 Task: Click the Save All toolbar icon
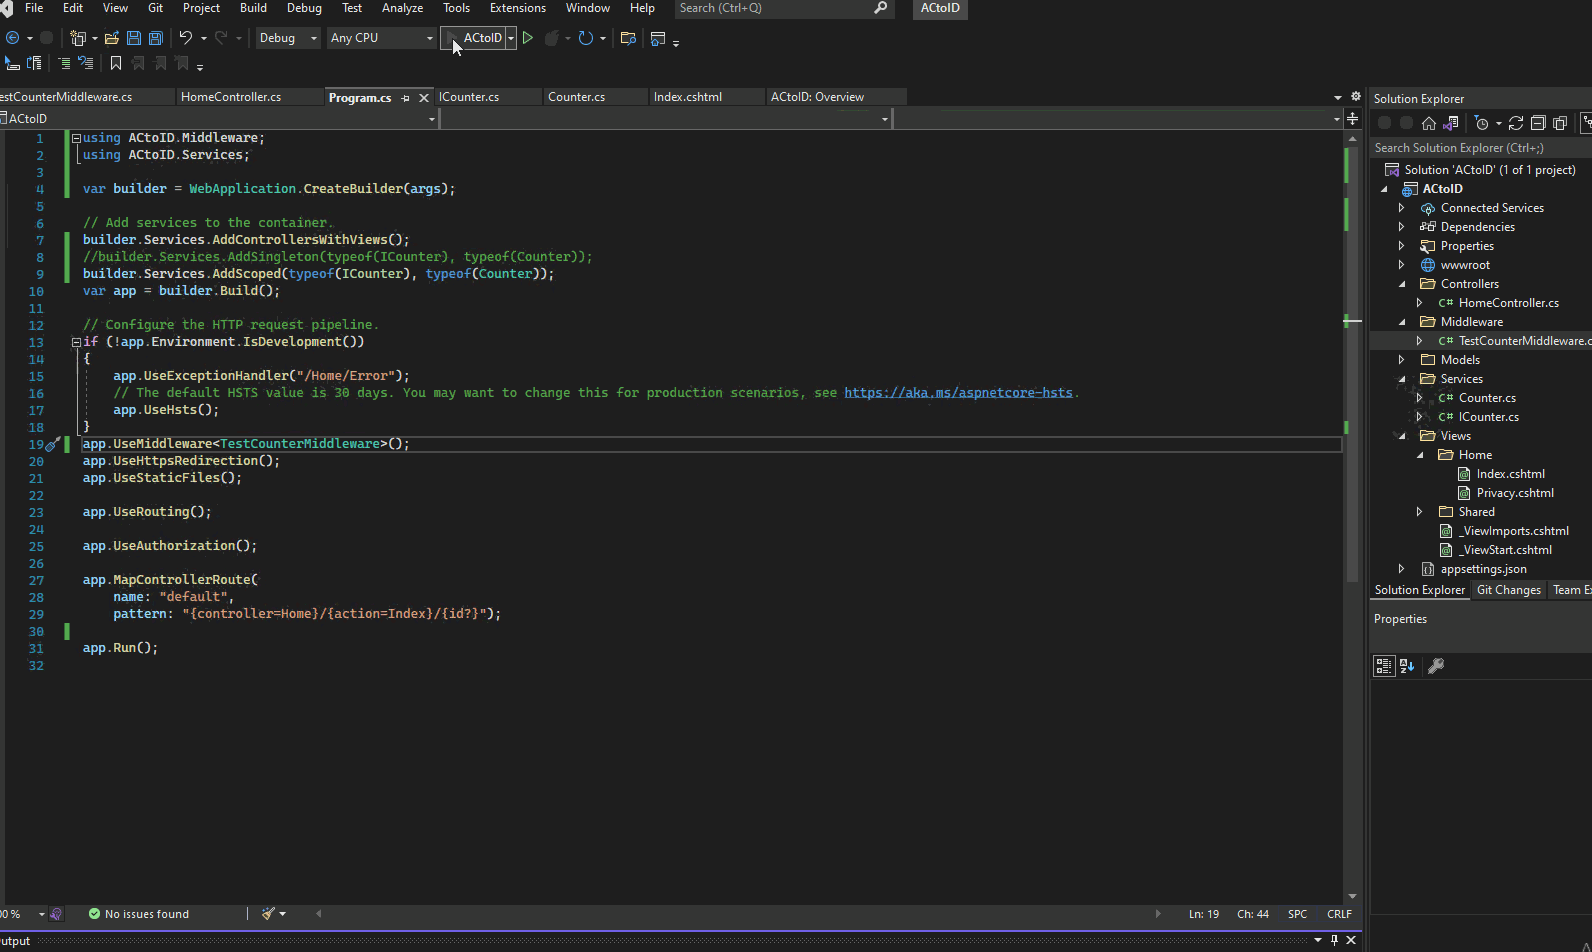[156, 38]
